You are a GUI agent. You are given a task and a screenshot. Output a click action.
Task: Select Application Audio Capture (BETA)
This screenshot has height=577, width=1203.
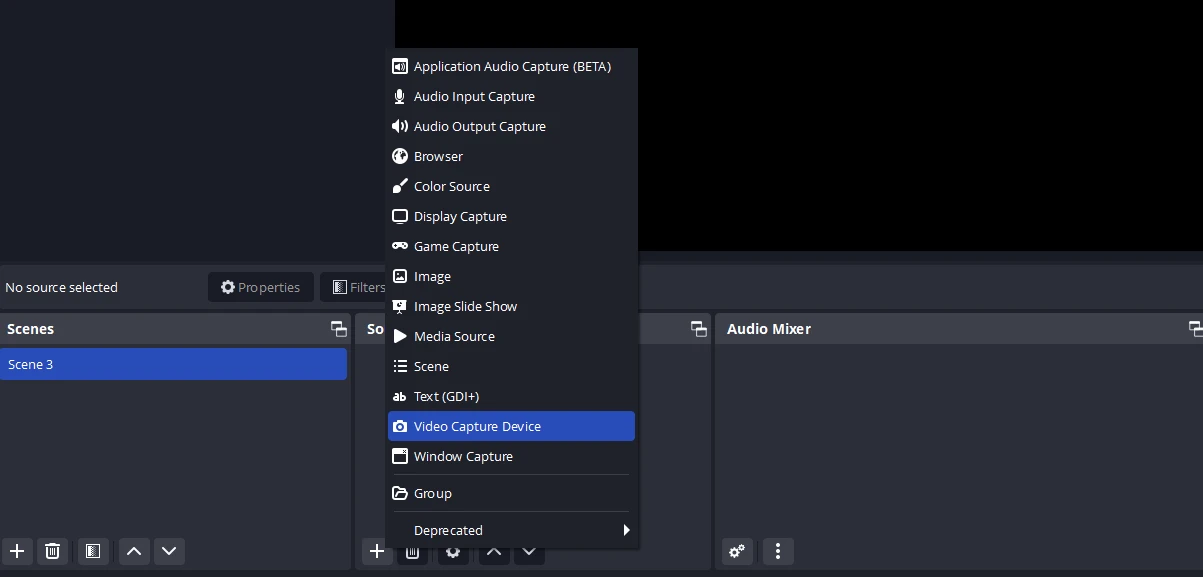(511, 66)
